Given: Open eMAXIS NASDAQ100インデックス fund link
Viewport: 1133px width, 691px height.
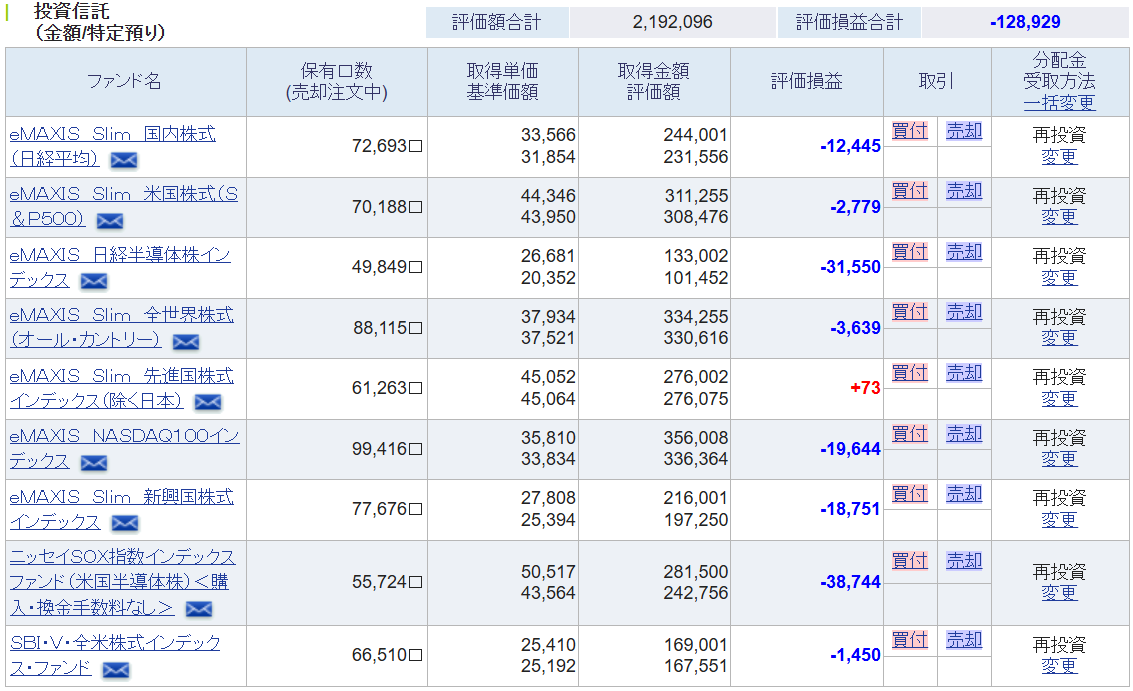Looking at the screenshot, I should click(124, 449).
